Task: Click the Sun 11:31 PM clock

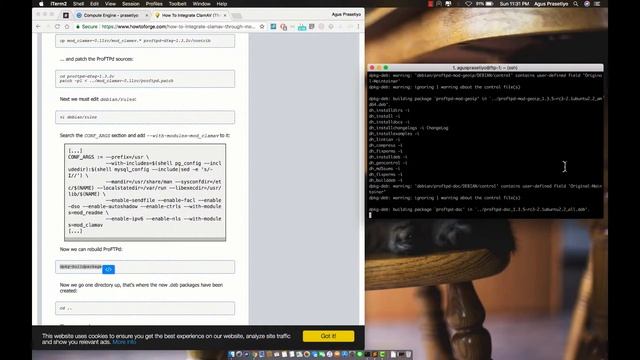Action: 514,4
